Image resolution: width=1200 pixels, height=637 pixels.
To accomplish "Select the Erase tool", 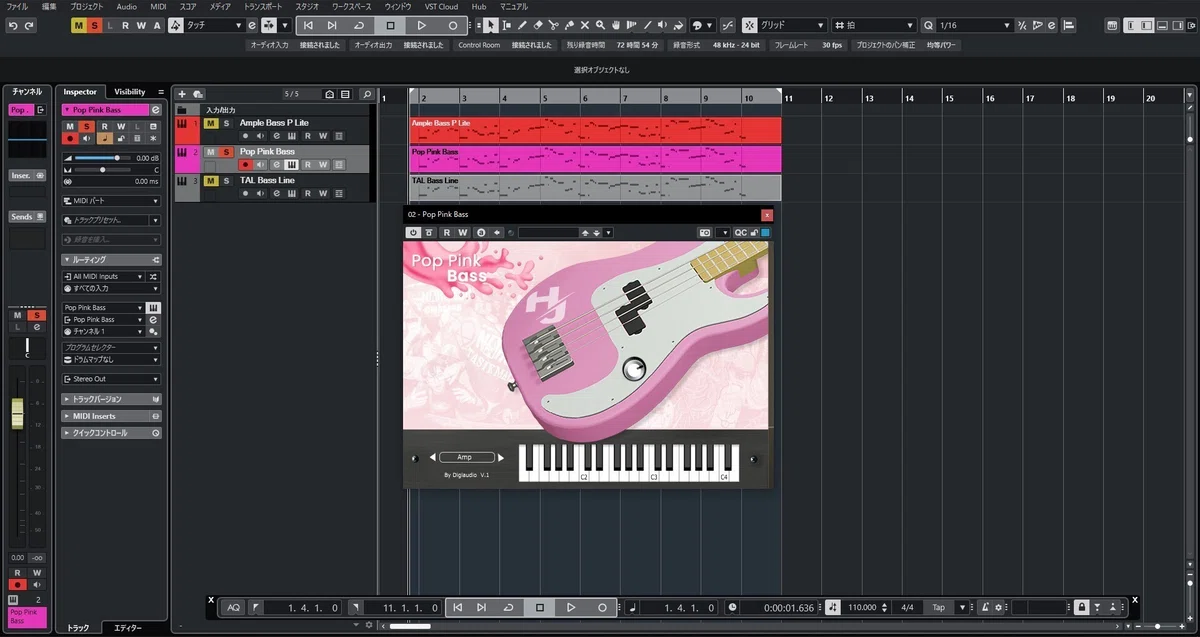I will click(538, 25).
